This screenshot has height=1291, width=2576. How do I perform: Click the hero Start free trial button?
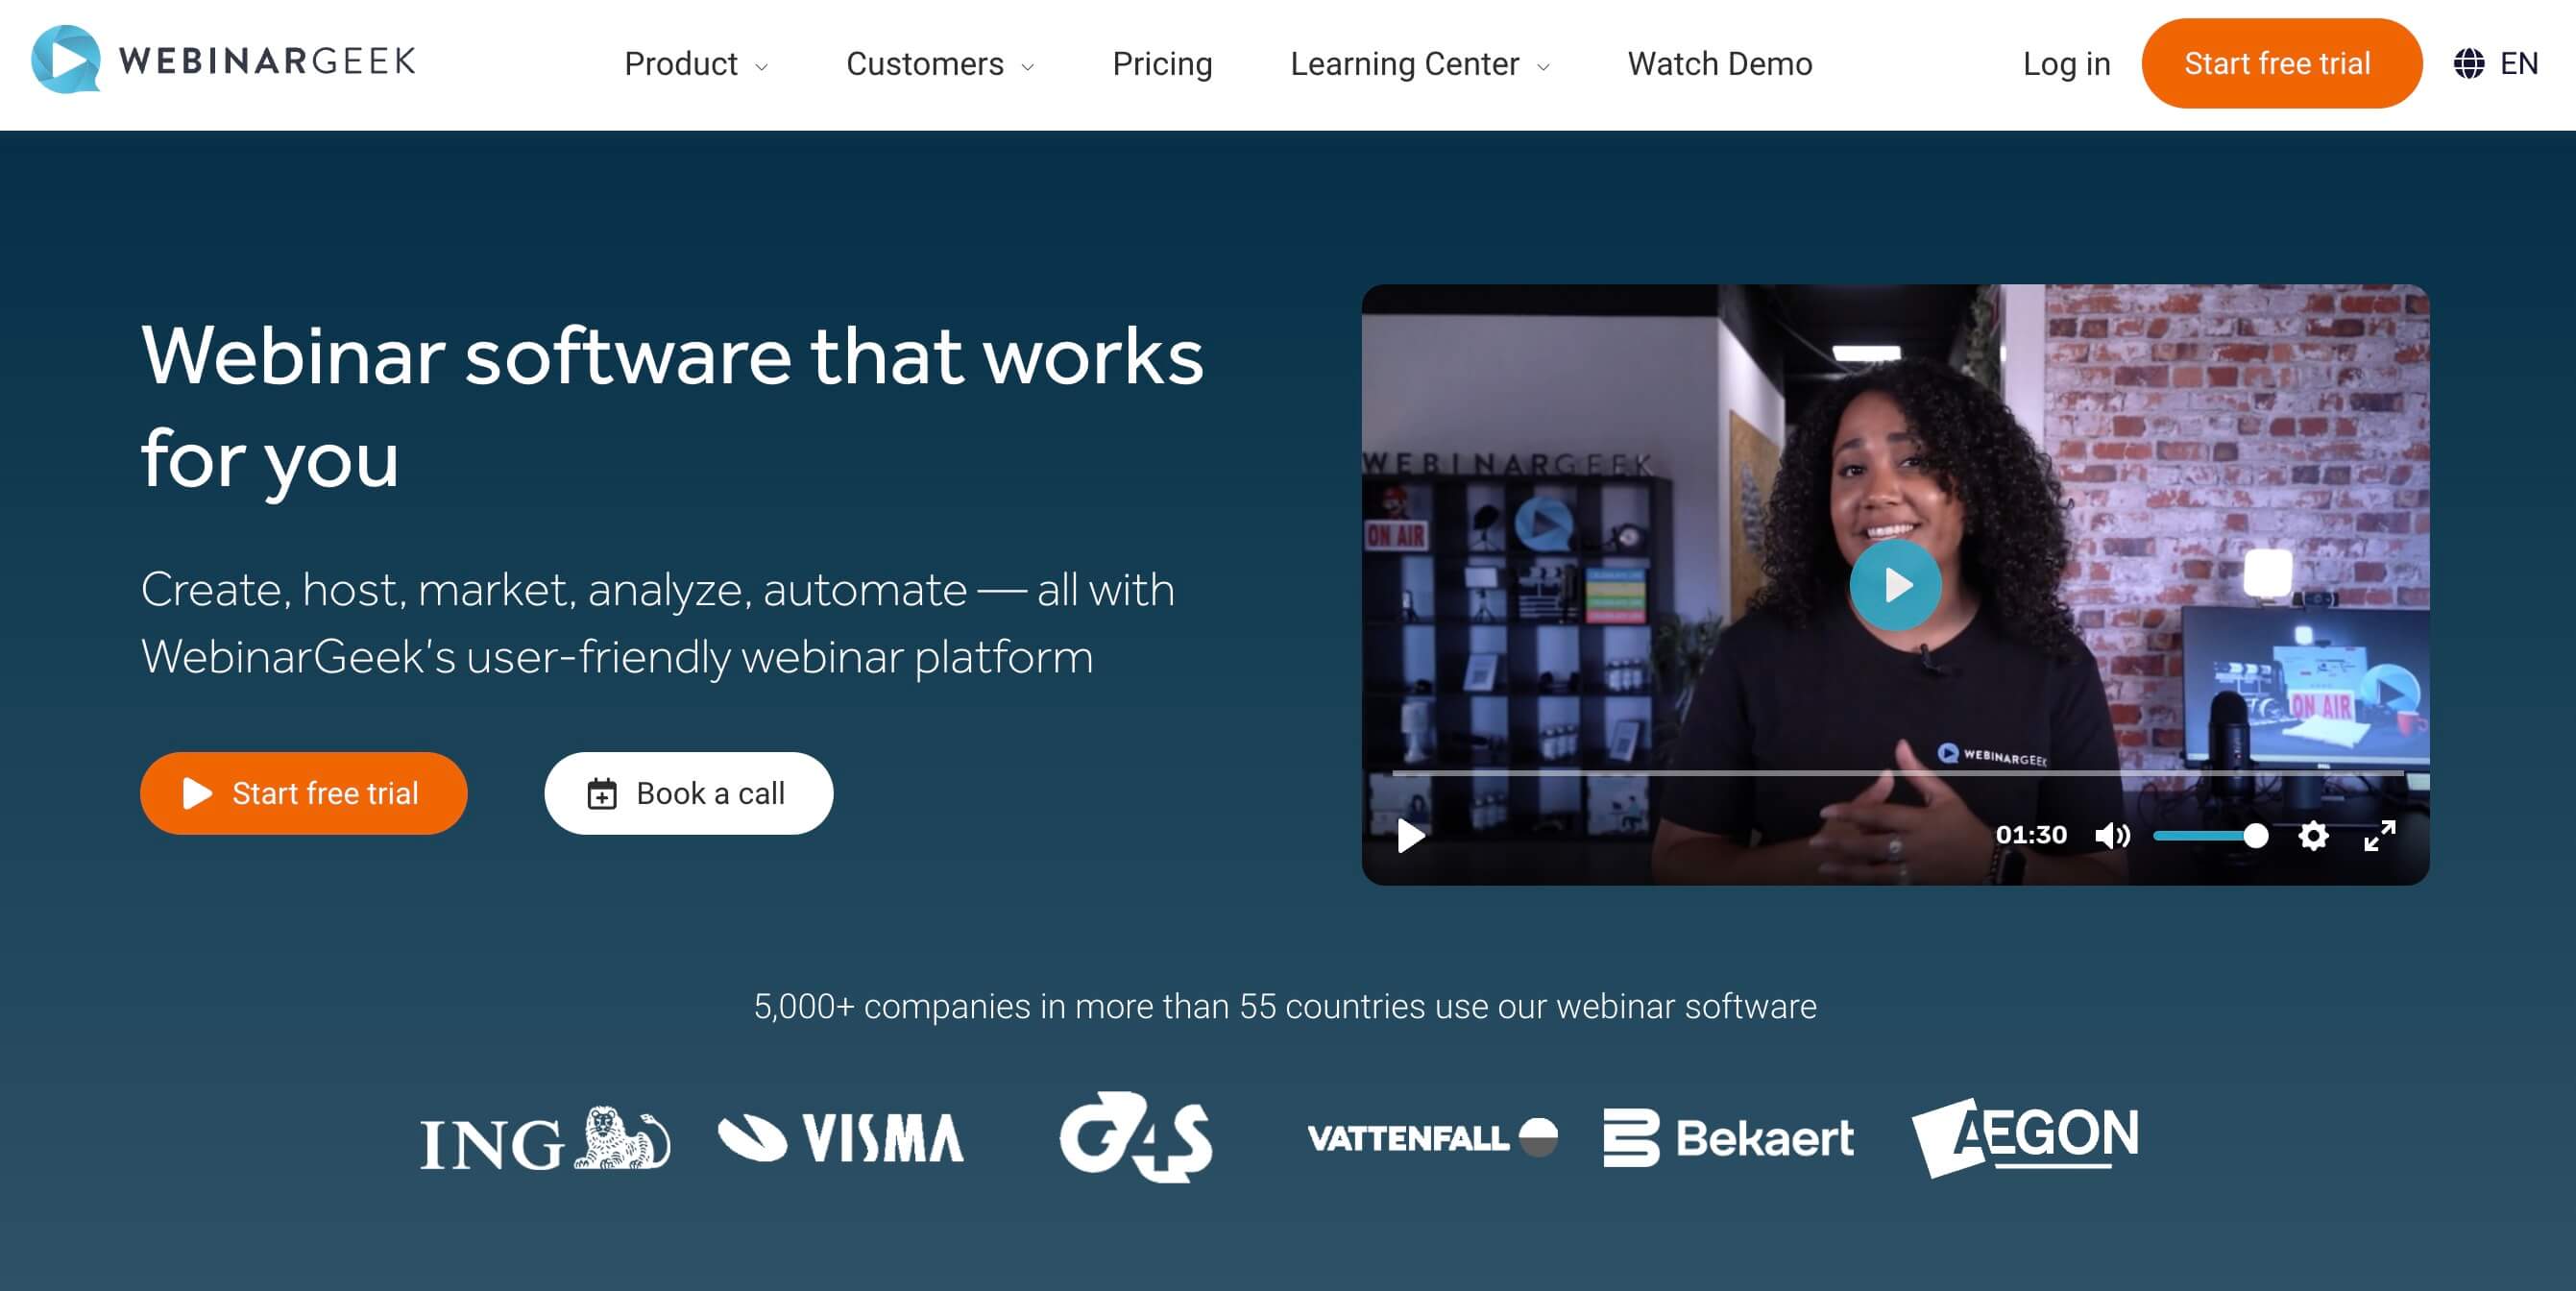[304, 793]
